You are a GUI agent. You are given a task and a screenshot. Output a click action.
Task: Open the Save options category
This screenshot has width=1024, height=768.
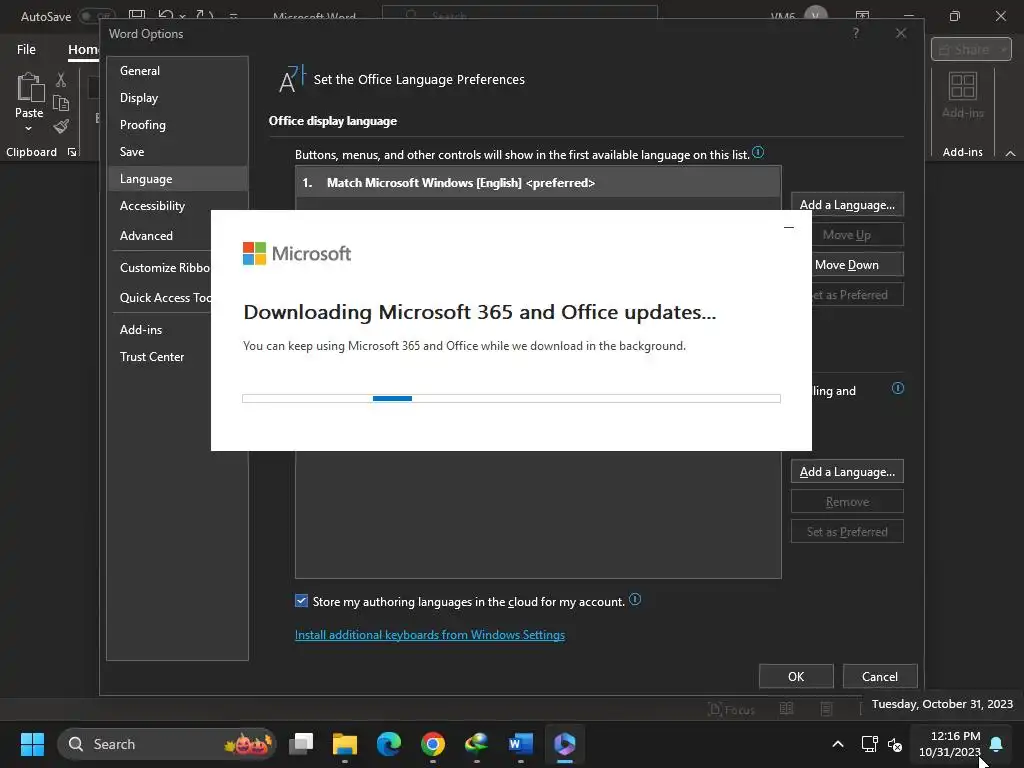click(178, 152)
